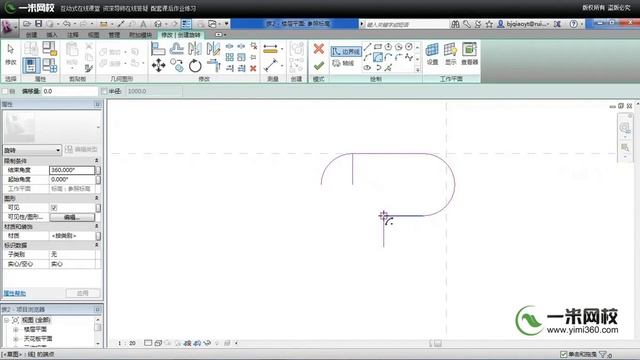Collapse the materials section in Properties
Image resolution: width=640 pixels, height=360 pixels.
tap(97, 226)
